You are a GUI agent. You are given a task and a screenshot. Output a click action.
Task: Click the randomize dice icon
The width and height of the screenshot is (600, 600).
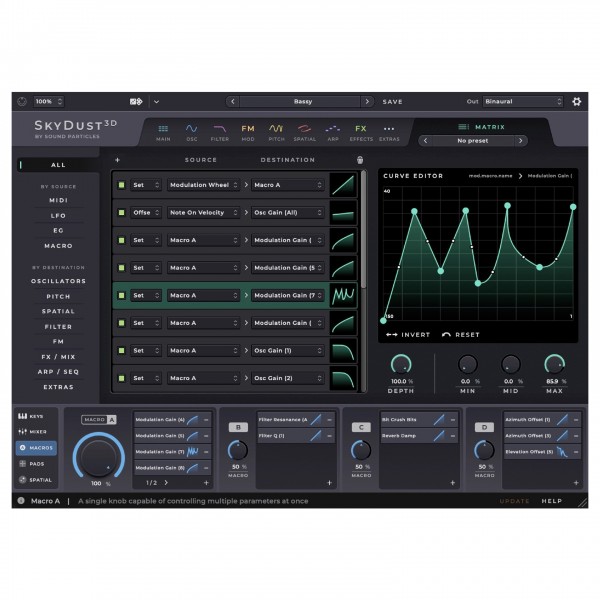click(136, 101)
